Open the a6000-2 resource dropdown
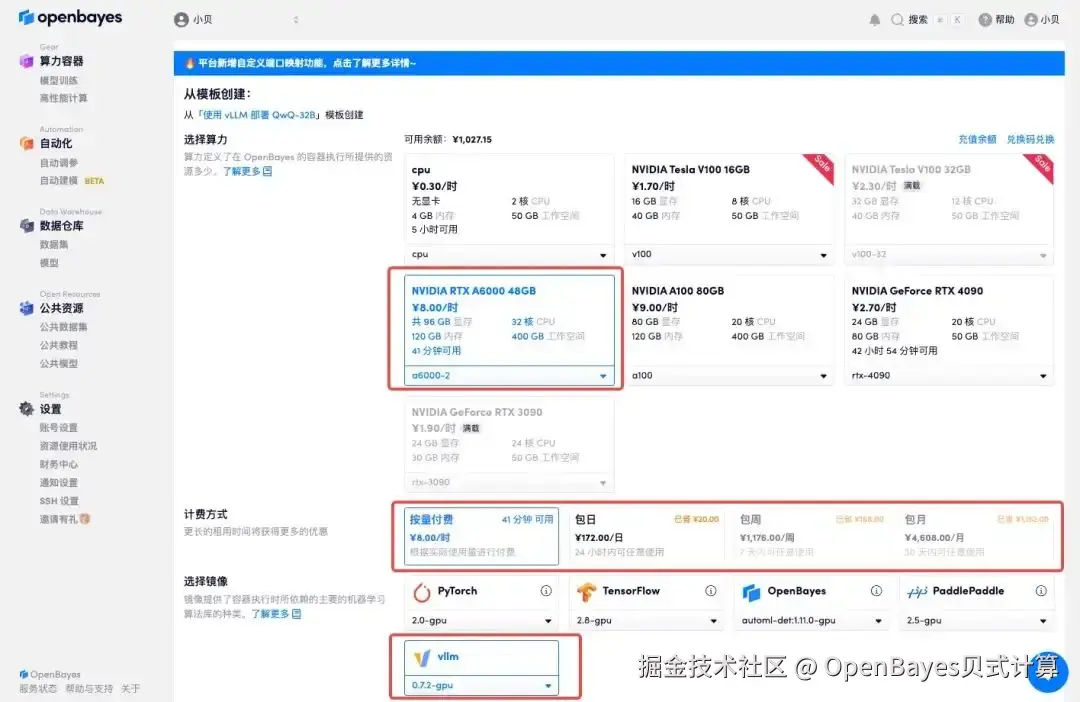 click(x=509, y=375)
